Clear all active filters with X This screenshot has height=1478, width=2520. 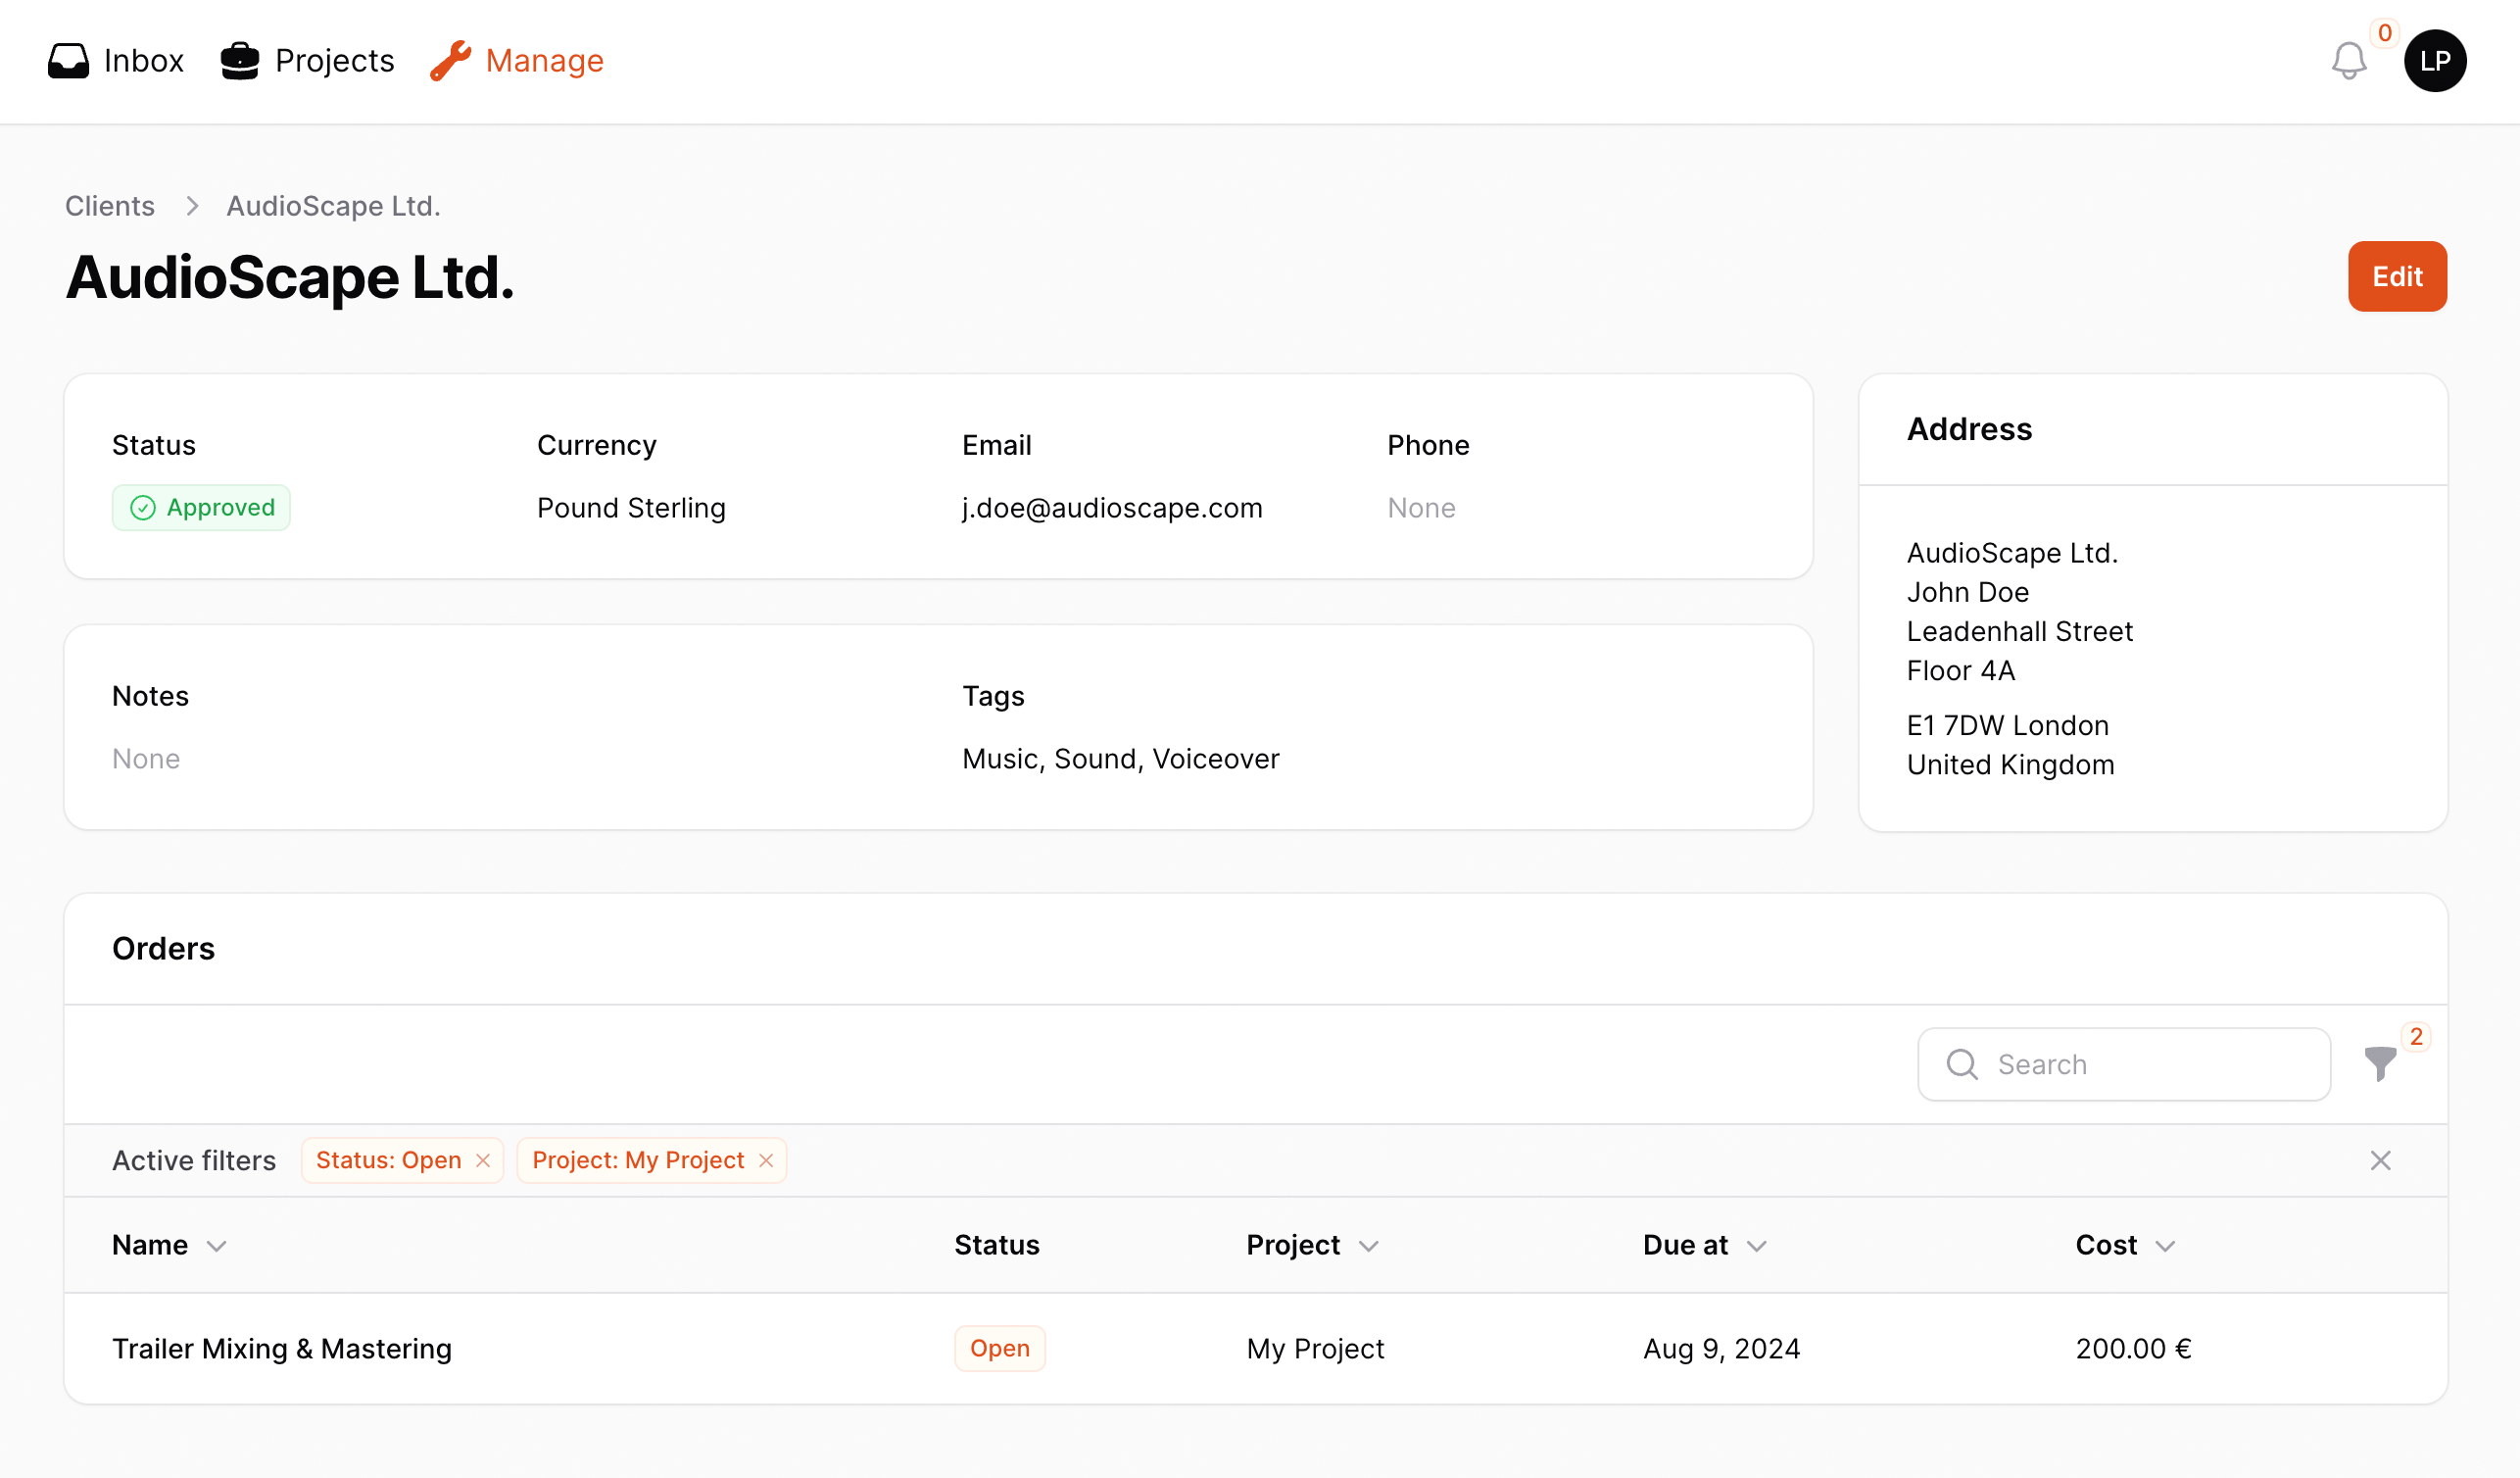(2380, 1160)
